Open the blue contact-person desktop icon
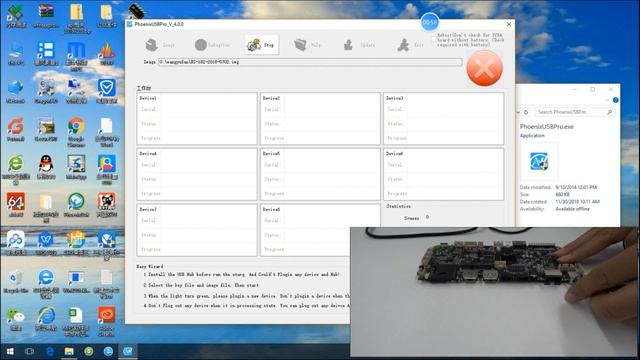The image size is (640, 360). point(107,170)
